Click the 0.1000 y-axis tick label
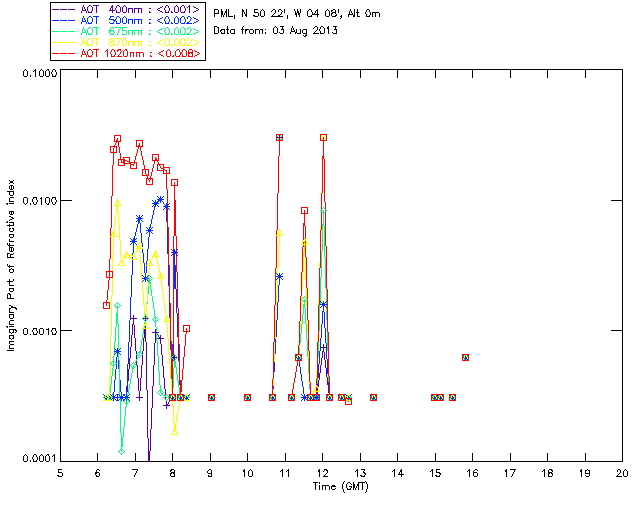The image size is (640, 512). 39,73
